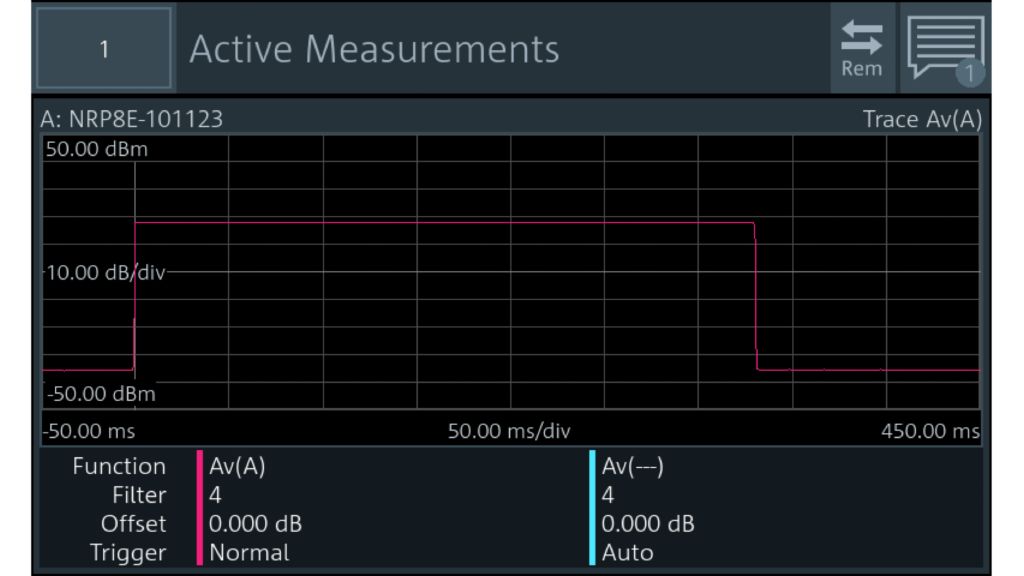The height and width of the screenshot is (576, 1024).
Task: Select the Trace Av(A) label
Action: [x=922, y=120]
